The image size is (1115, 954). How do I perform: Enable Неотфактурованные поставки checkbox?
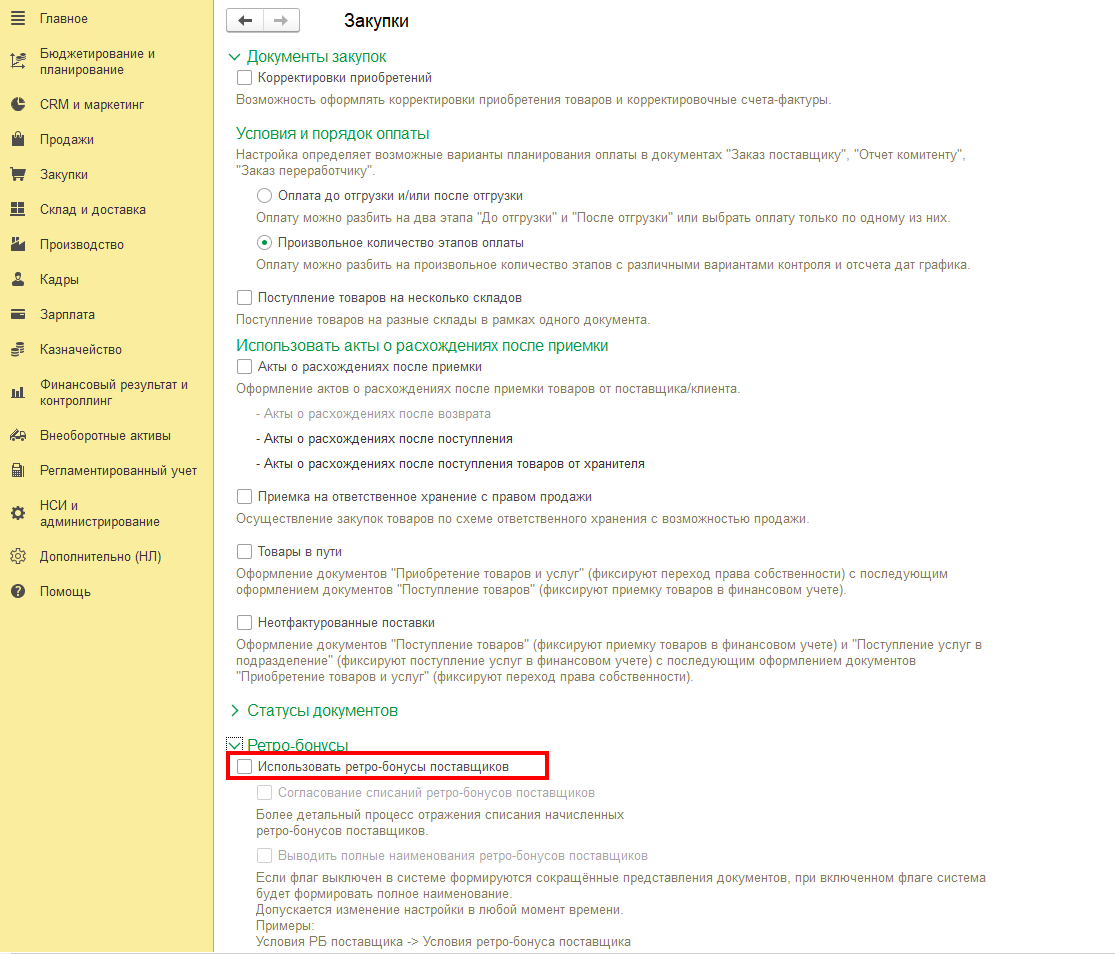click(x=245, y=622)
